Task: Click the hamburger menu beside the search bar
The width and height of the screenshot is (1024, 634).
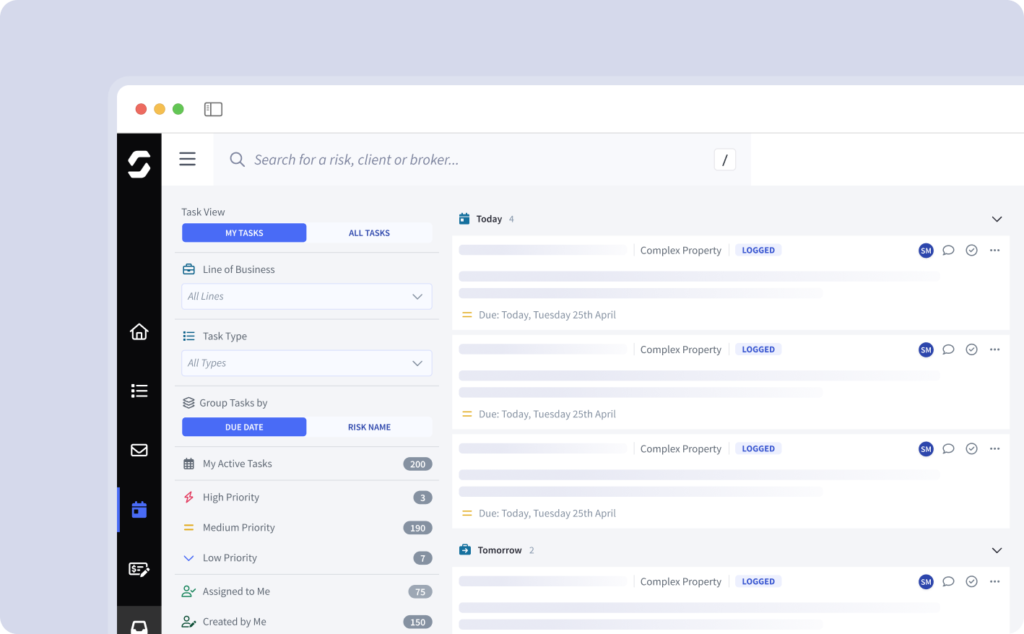Action: point(187,158)
